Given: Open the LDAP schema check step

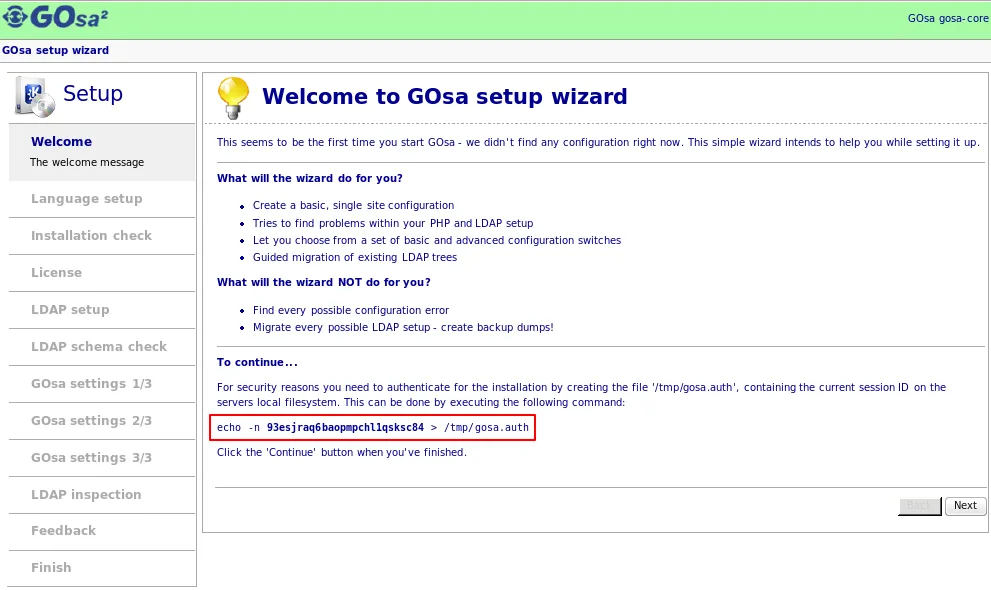Looking at the screenshot, I should 99,347.
